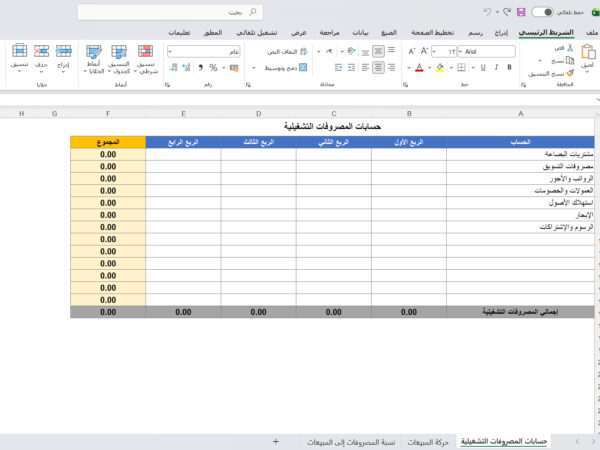This screenshot has height=450, width=600.
Task: Click the Merge and Center button (دمج وتوسيط)
Action: (x=284, y=68)
